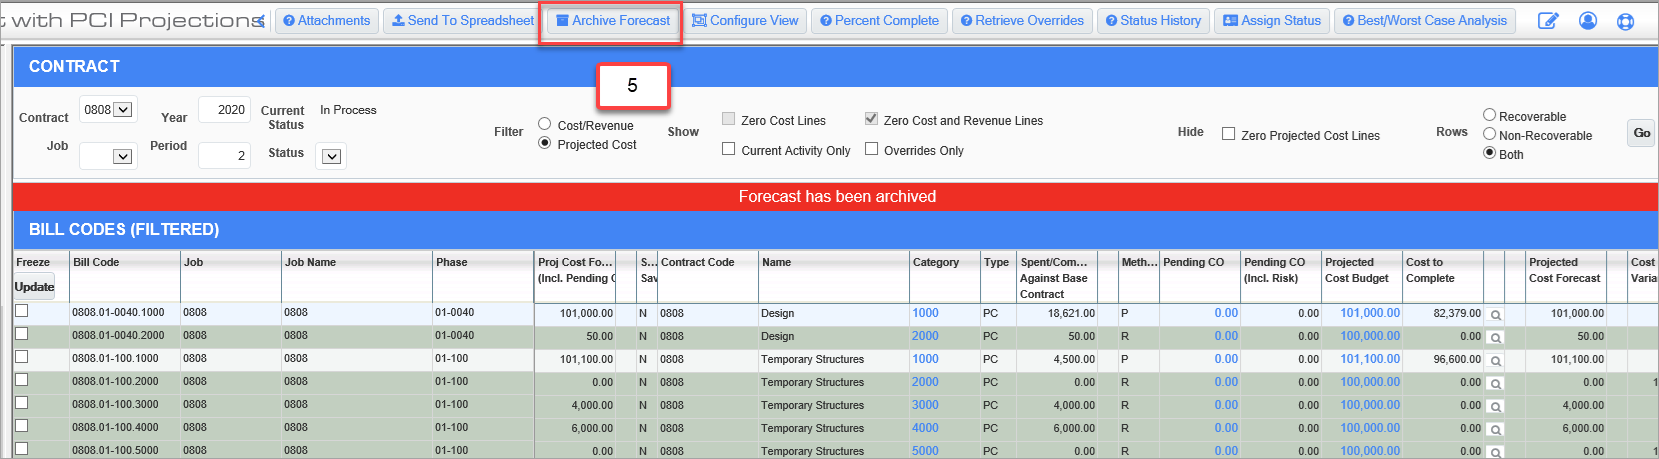Select Cost/Revenue filter radio button

pos(545,124)
